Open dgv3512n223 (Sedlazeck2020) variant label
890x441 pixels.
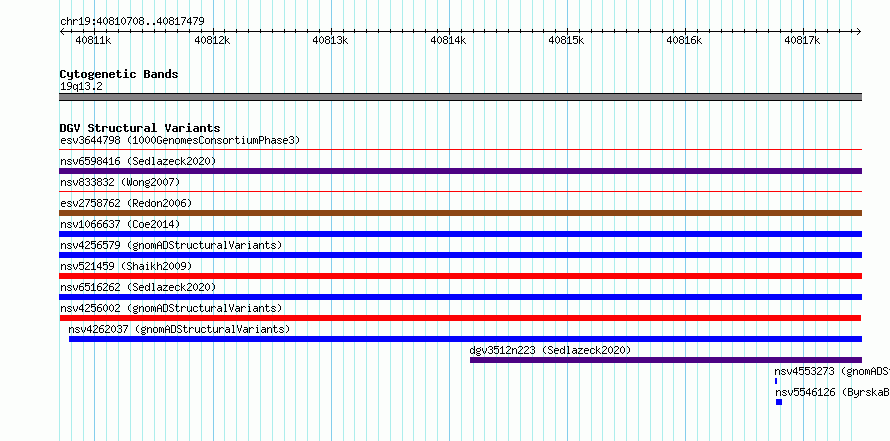point(550,350)
